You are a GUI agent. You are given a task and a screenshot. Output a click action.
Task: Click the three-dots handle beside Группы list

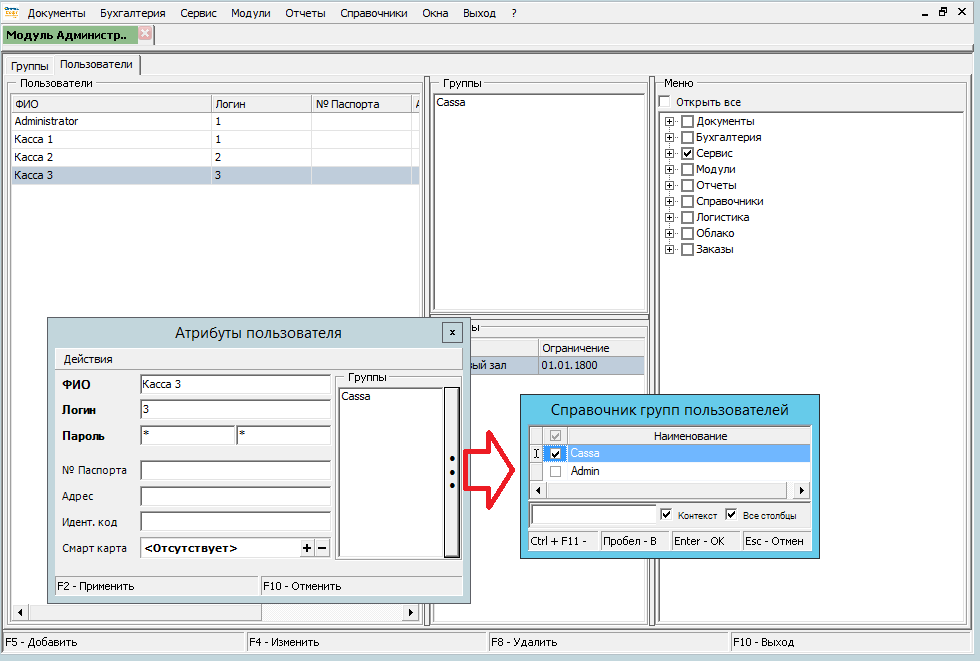click(451, 472)
